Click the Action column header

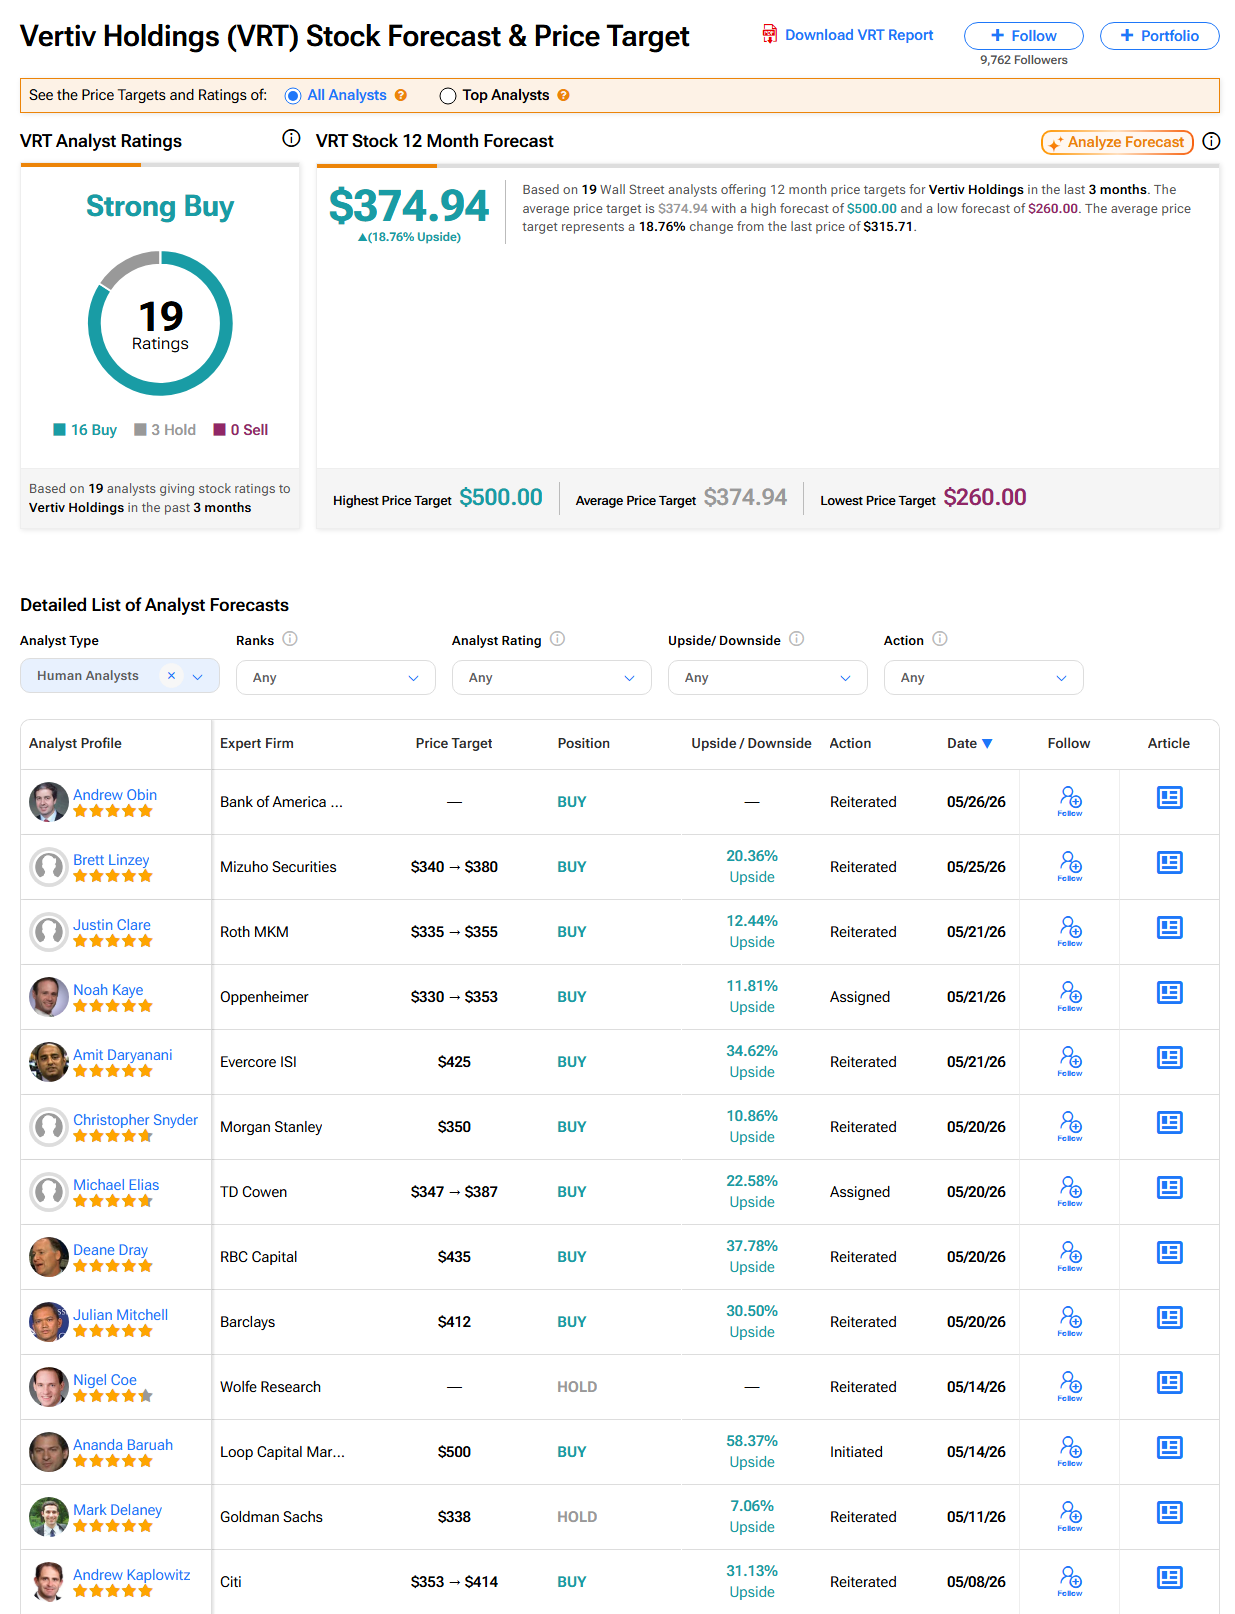(850, 743)
